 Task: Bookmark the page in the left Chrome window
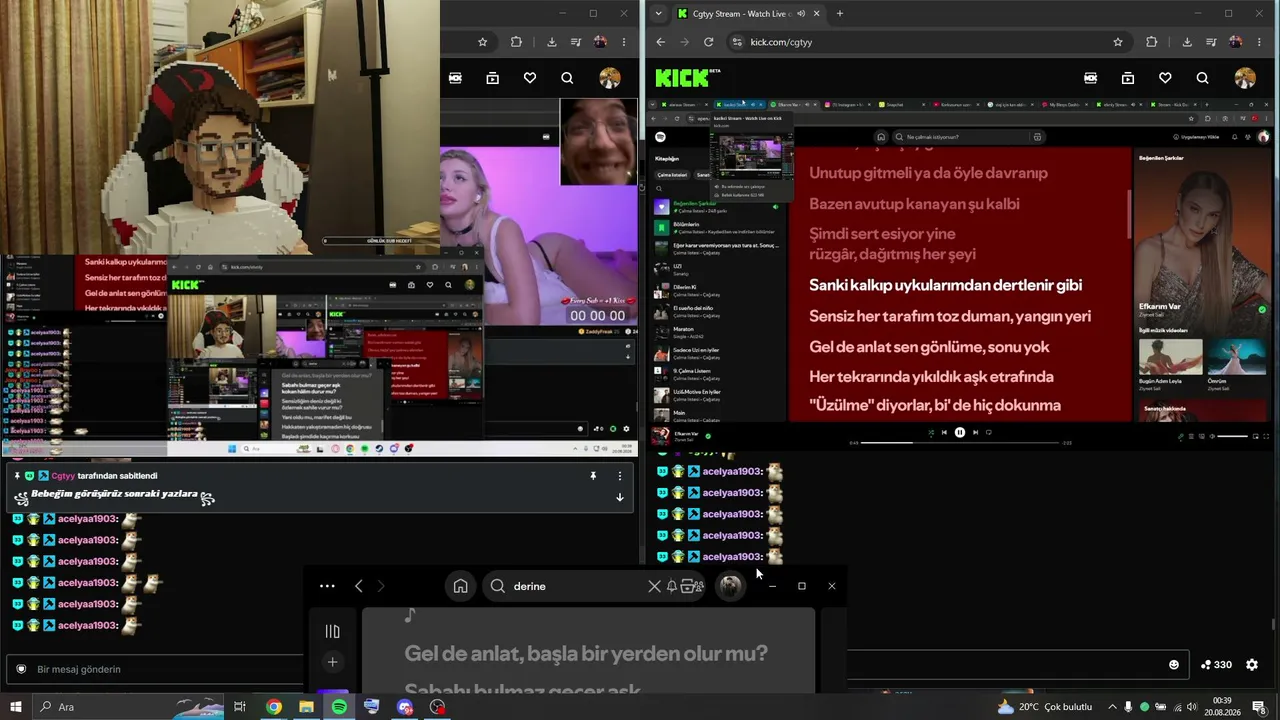[483, 42]
